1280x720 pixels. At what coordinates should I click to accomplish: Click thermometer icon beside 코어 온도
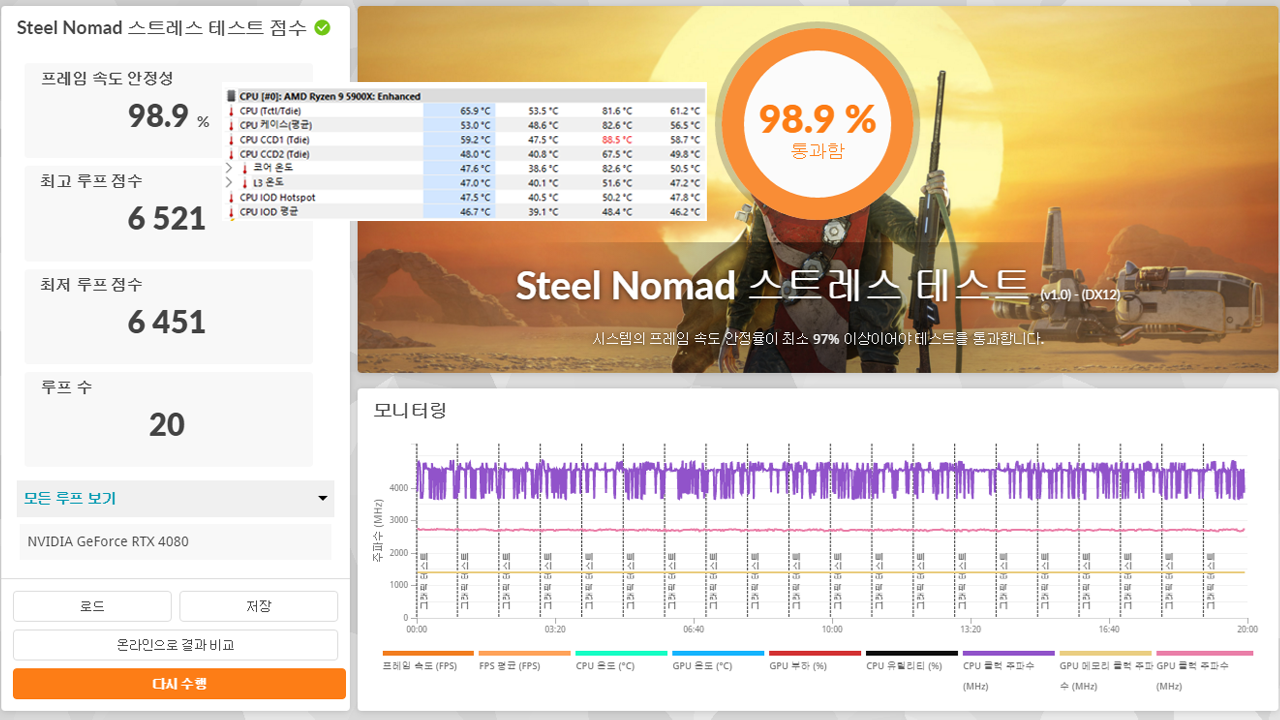click(245, 168)
